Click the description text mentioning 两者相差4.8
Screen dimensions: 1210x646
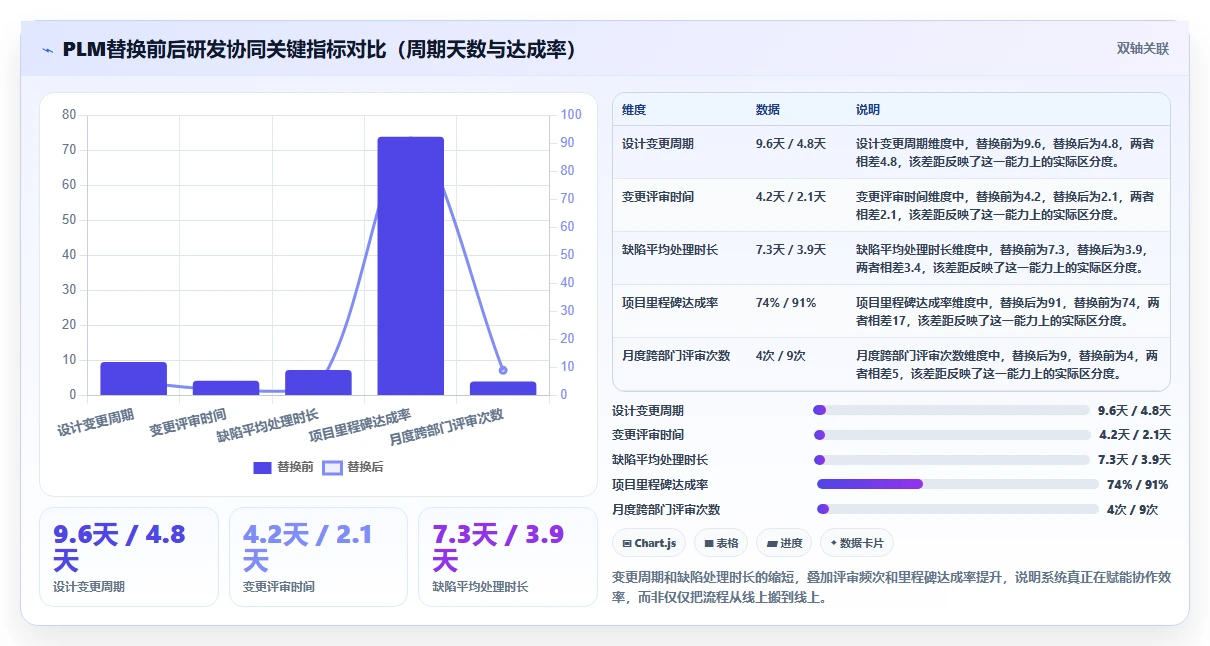pyautogui.click(x=1005, y=152)
